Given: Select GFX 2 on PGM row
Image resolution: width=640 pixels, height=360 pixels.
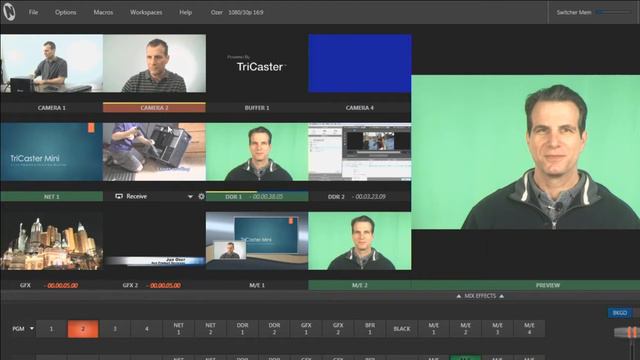Looking at the screenshot, I should coord(338,329).
